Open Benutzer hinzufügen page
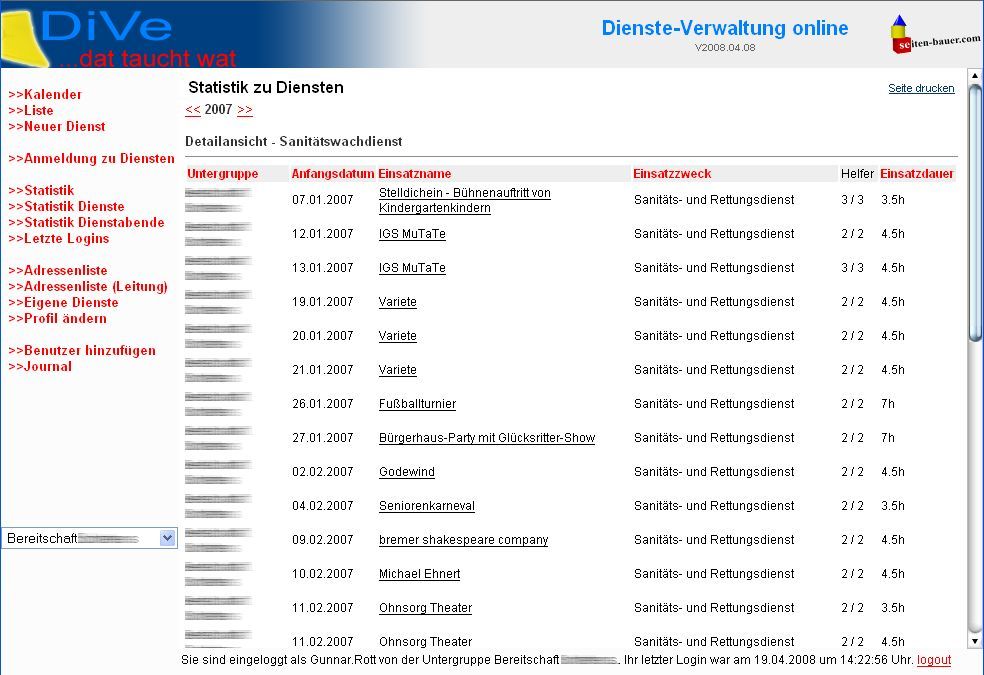The width and height of the screenshot is (984, 675). pyautogui.click(x=82, y=350)
